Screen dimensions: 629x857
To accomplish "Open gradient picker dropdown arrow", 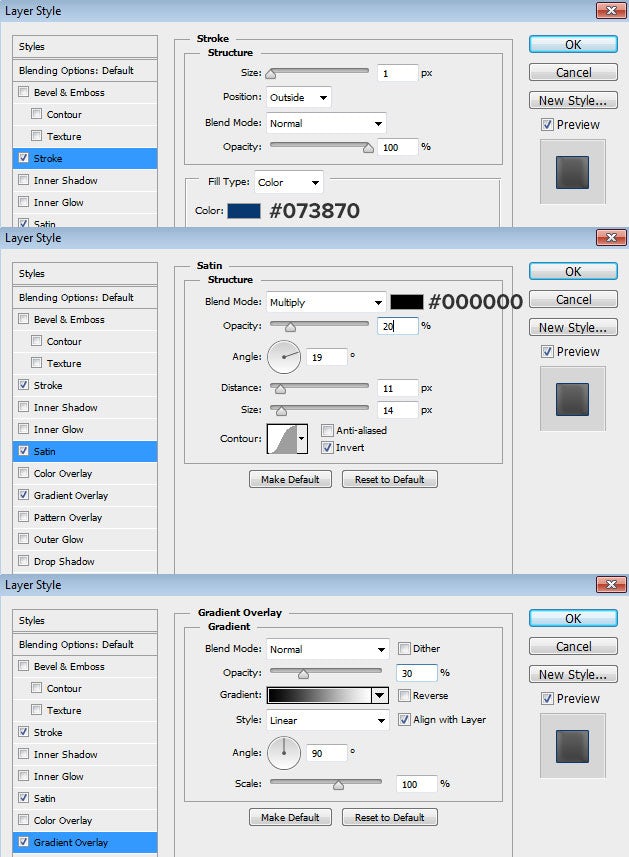I will pyautogui.click(x=380, y=695).
